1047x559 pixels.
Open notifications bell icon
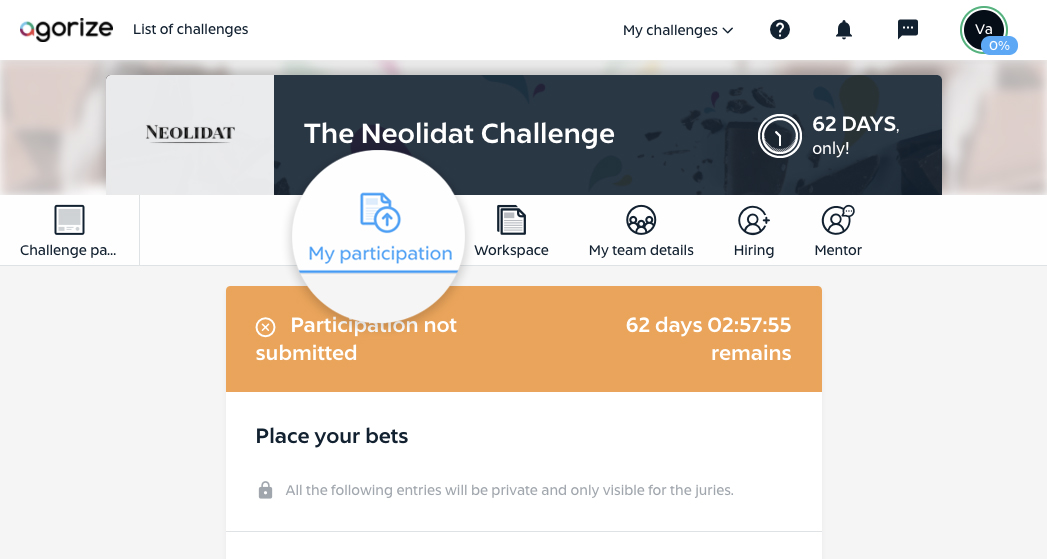coord(844,29)
